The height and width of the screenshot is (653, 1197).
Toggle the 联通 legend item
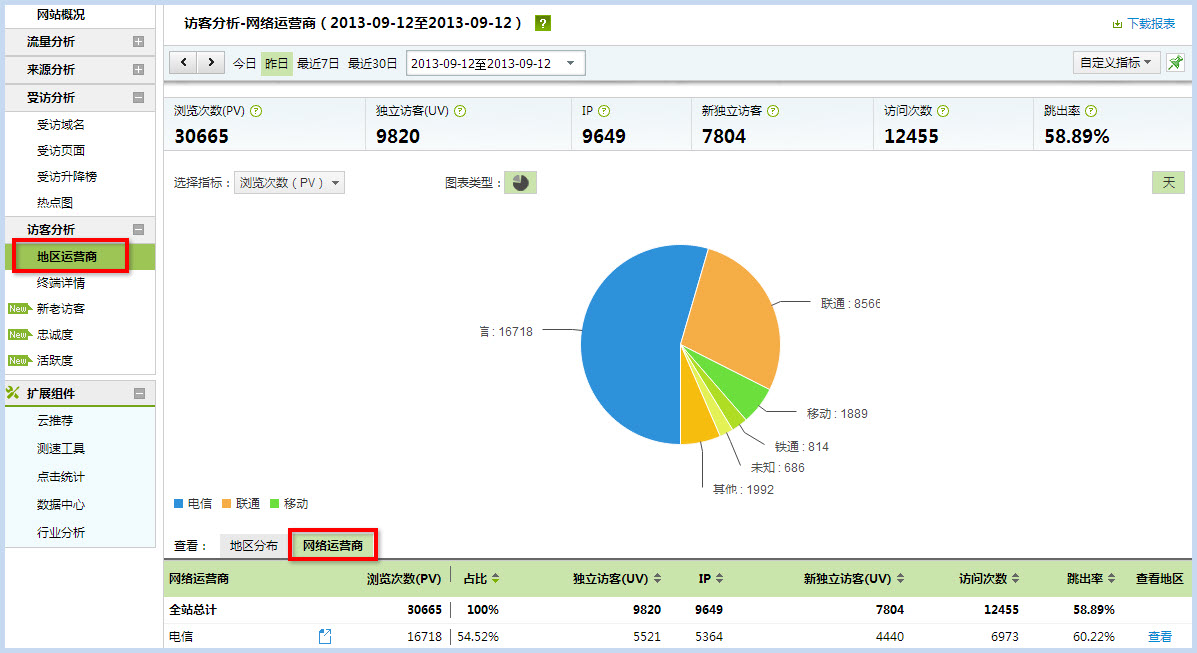pos(241,503)
